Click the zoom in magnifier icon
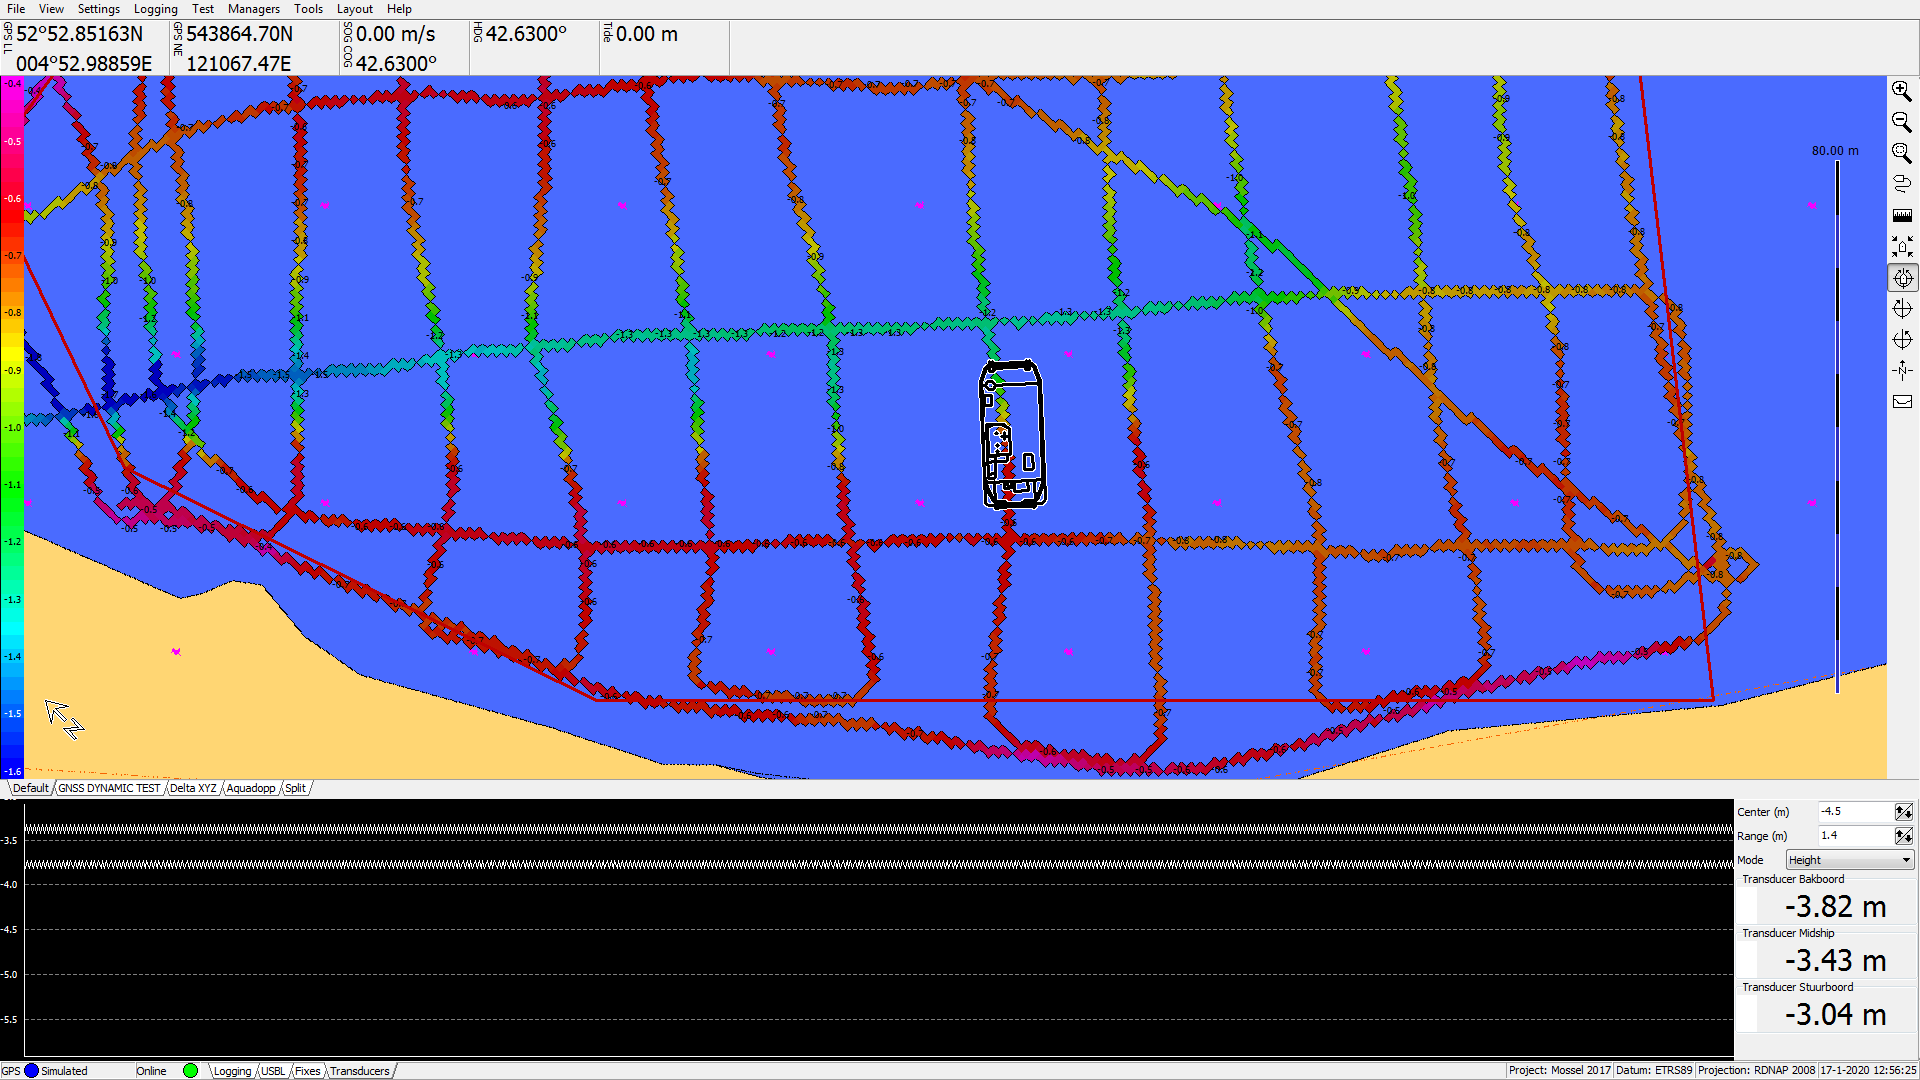 coord(1902,91)
